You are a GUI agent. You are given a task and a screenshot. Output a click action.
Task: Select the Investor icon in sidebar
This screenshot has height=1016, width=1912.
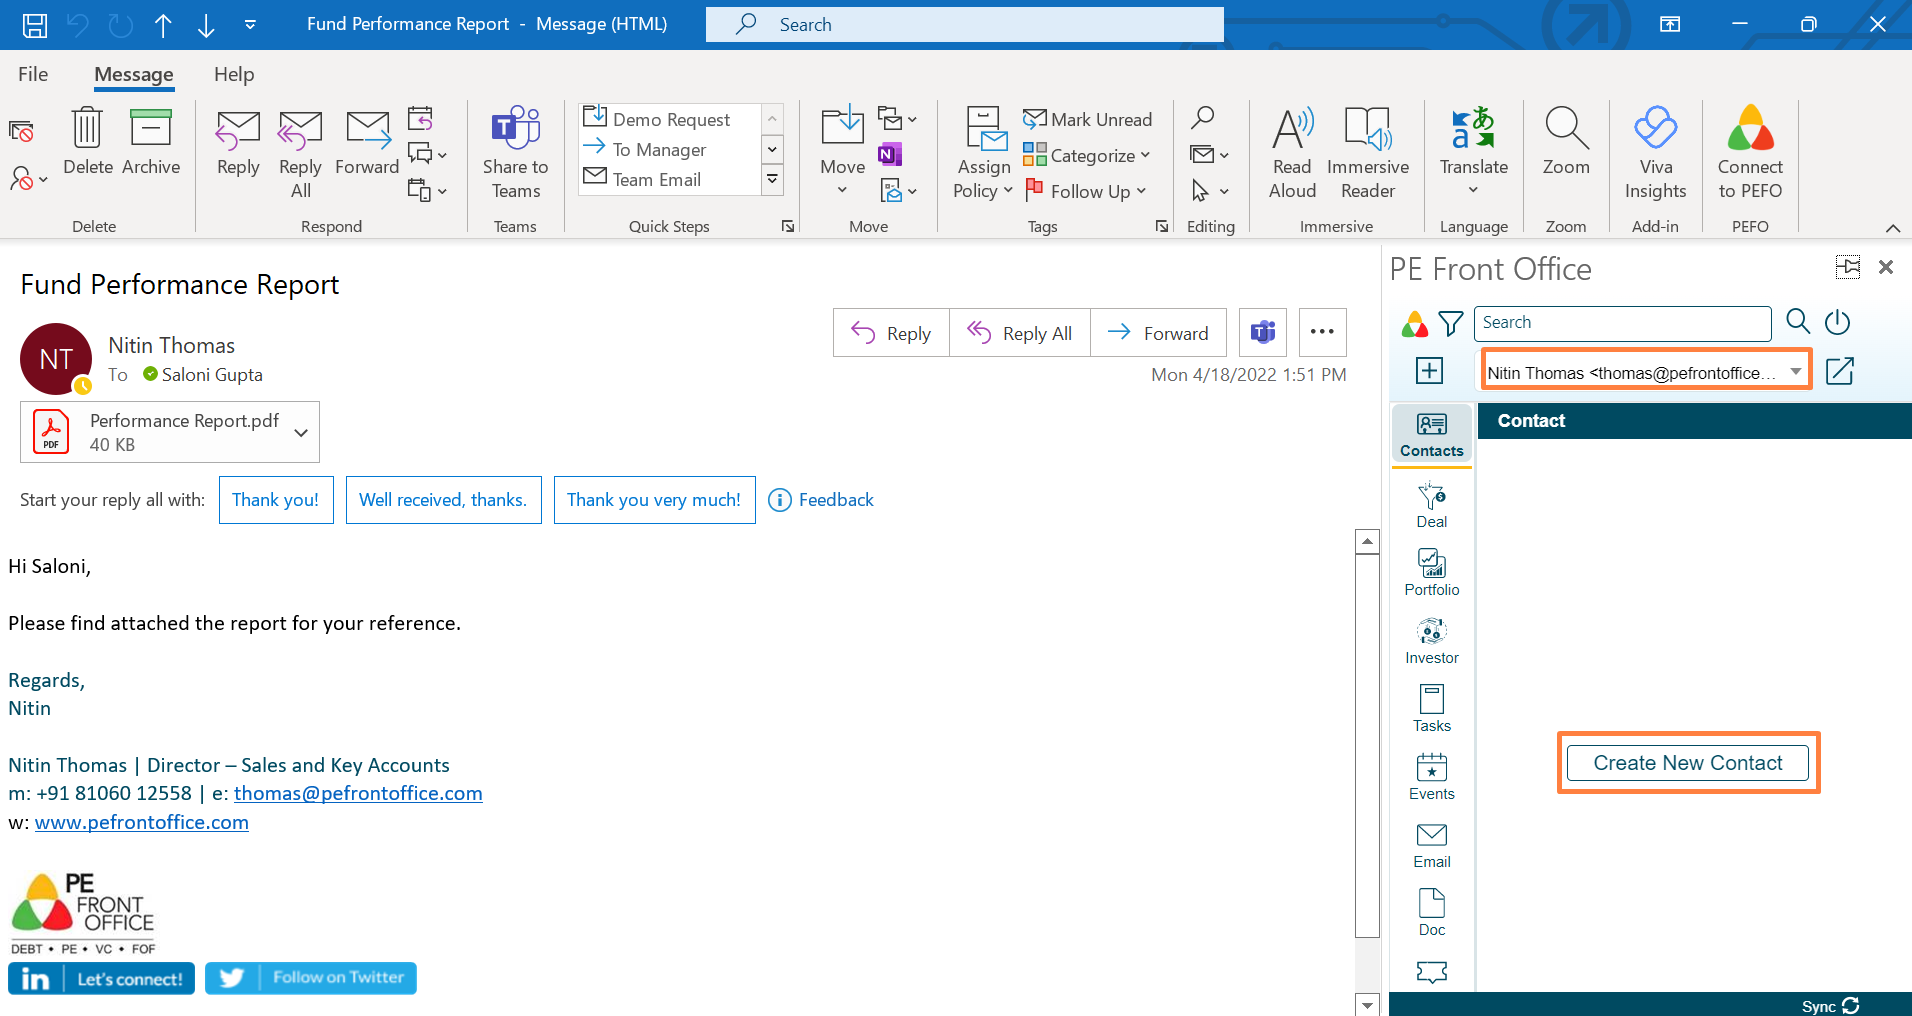(1431, 641)
